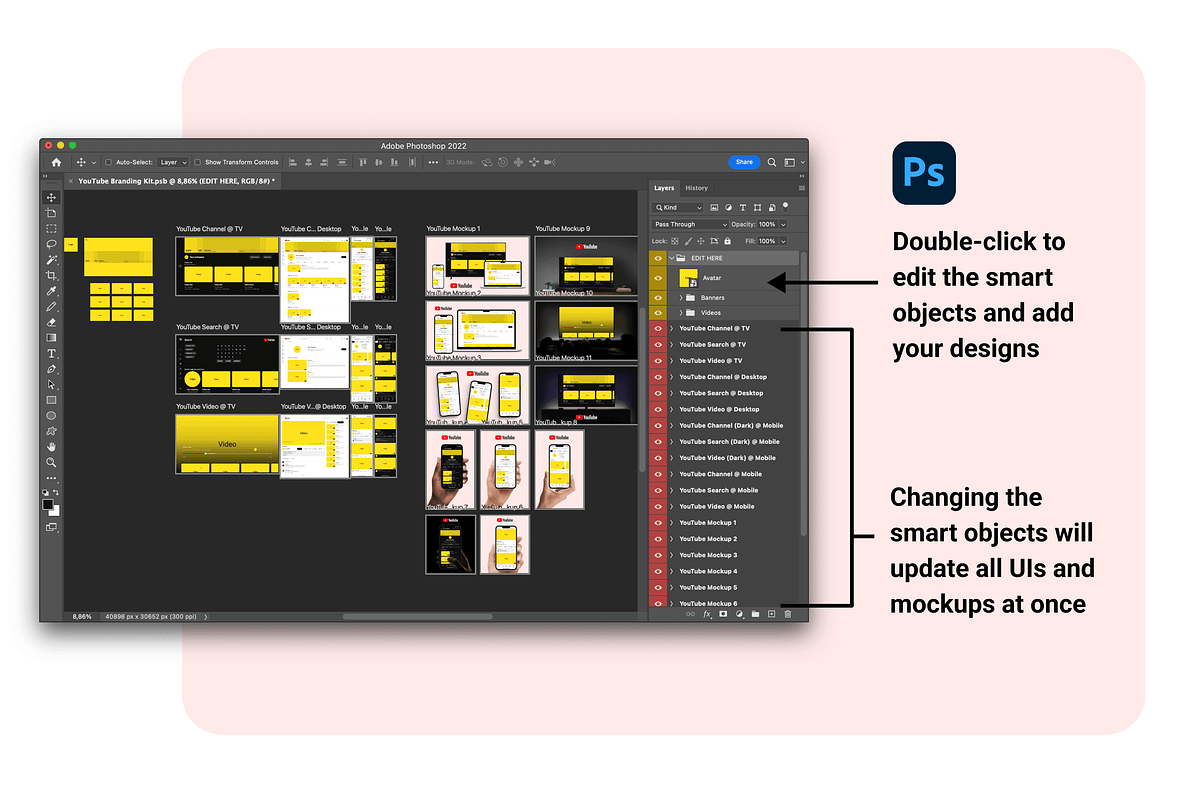Enable Show Transform Controls checkbox
Screen dimensions: 1200x800
pos(198,162)
